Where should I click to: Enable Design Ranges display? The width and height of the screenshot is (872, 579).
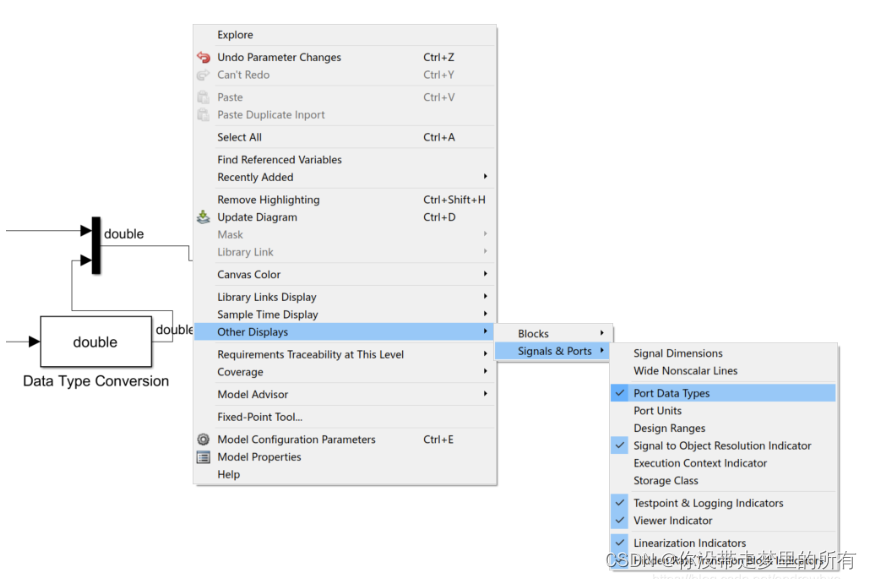[x=724, y=428]
